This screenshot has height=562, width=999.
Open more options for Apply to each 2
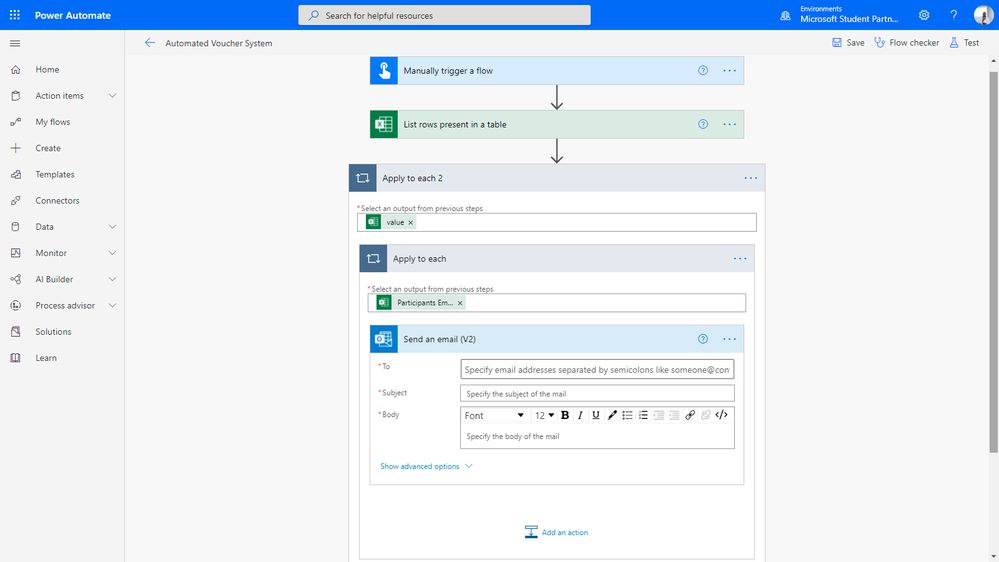(751, 178)
